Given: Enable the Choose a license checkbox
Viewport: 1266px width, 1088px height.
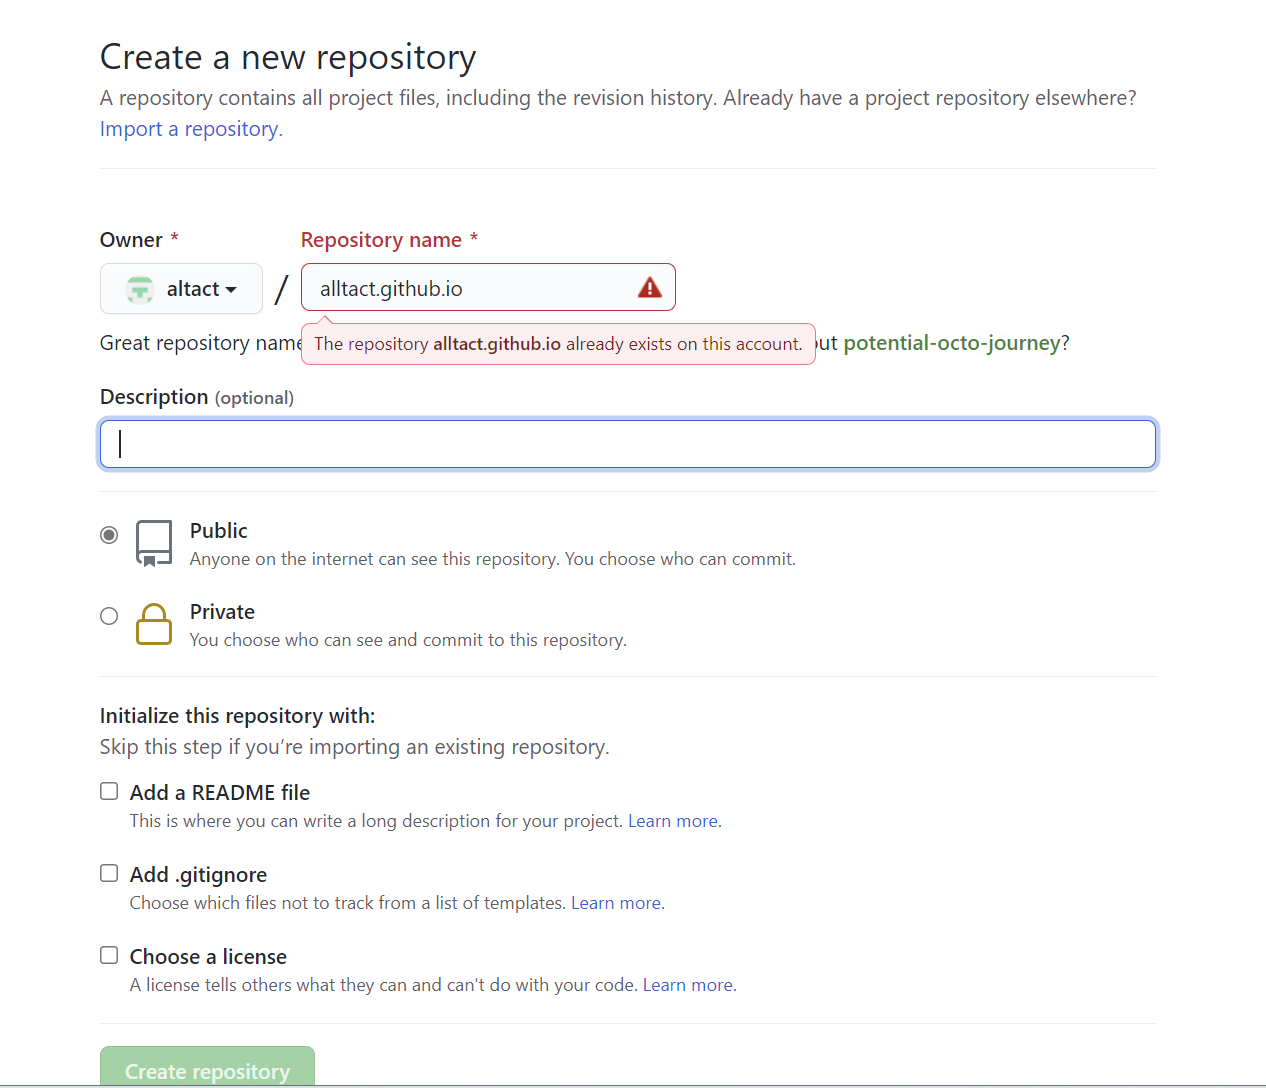Looking at the screenshot, I should coord(109,955).
